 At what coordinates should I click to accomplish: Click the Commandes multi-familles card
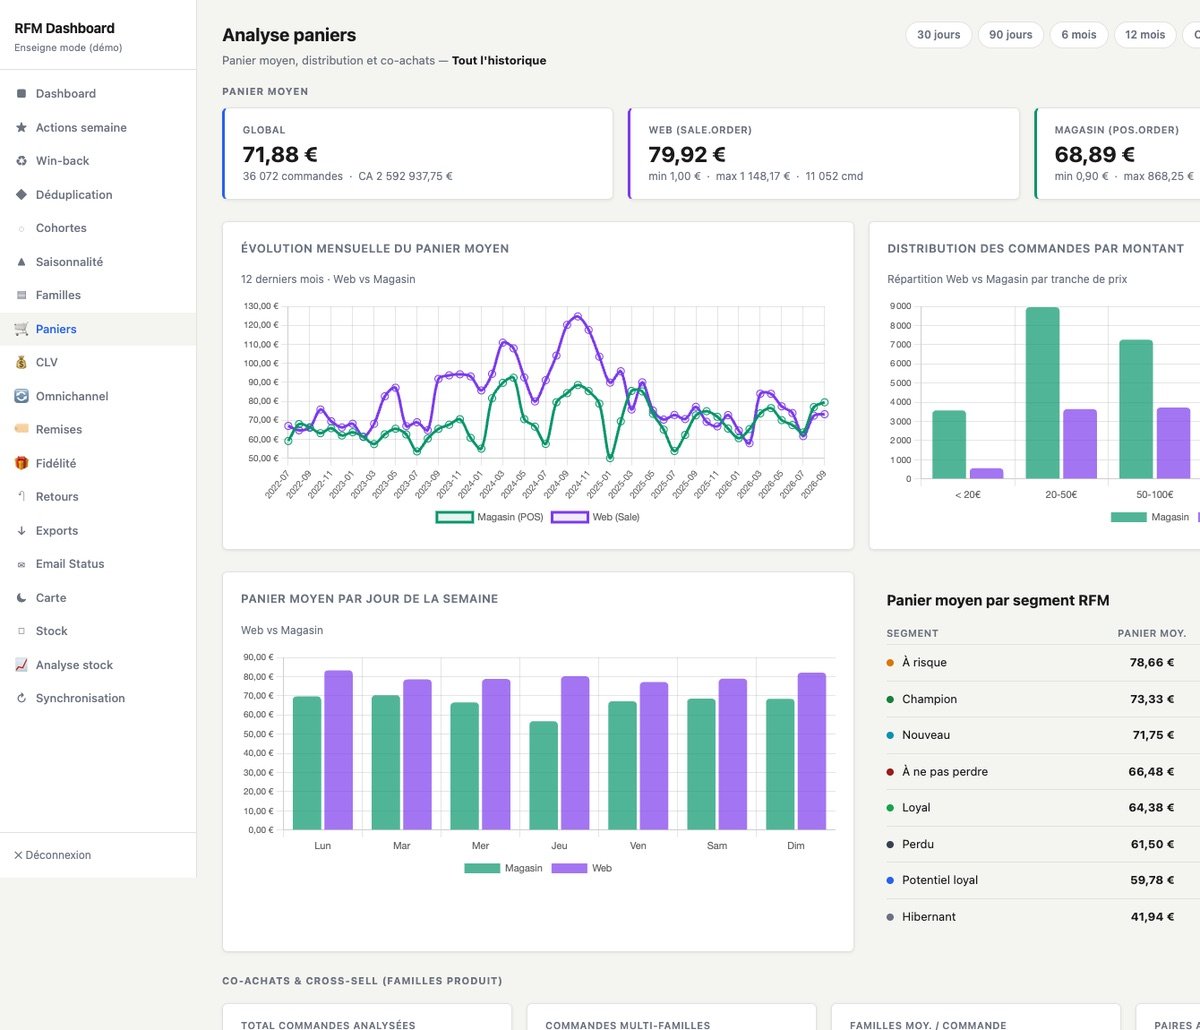(671, 1017)
